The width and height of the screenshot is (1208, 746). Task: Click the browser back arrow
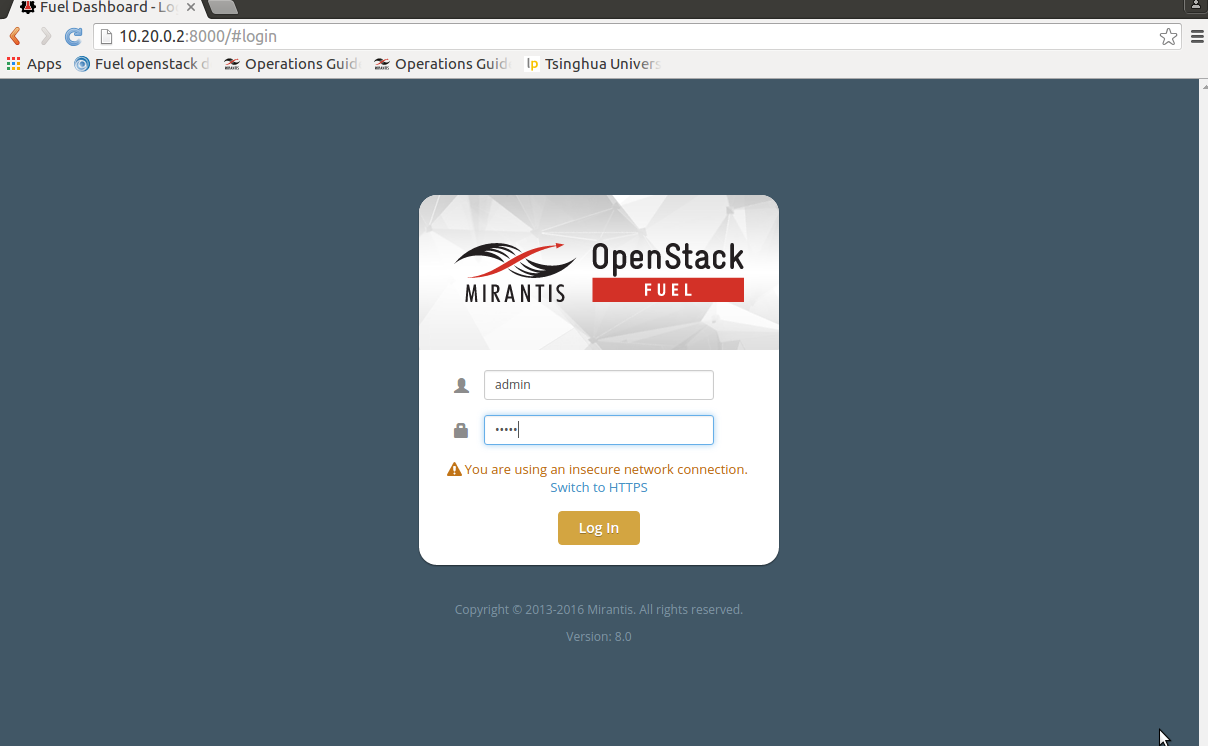[15, 37]
